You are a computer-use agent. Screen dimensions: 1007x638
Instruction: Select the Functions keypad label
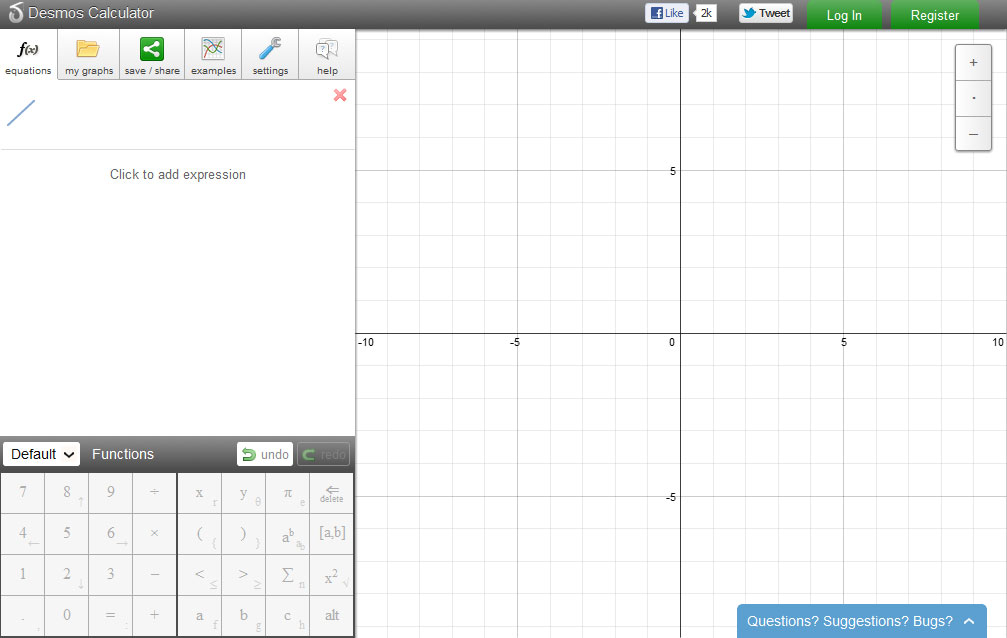[123, 454]
